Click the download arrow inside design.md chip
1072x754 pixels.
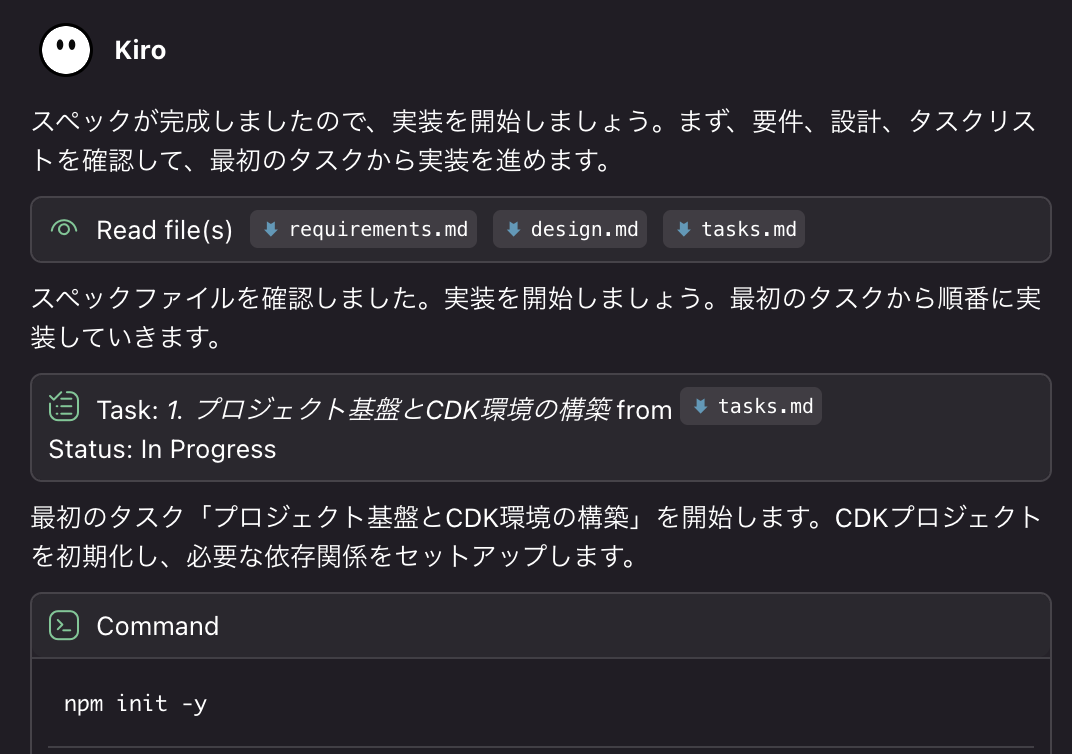point(516,229)
